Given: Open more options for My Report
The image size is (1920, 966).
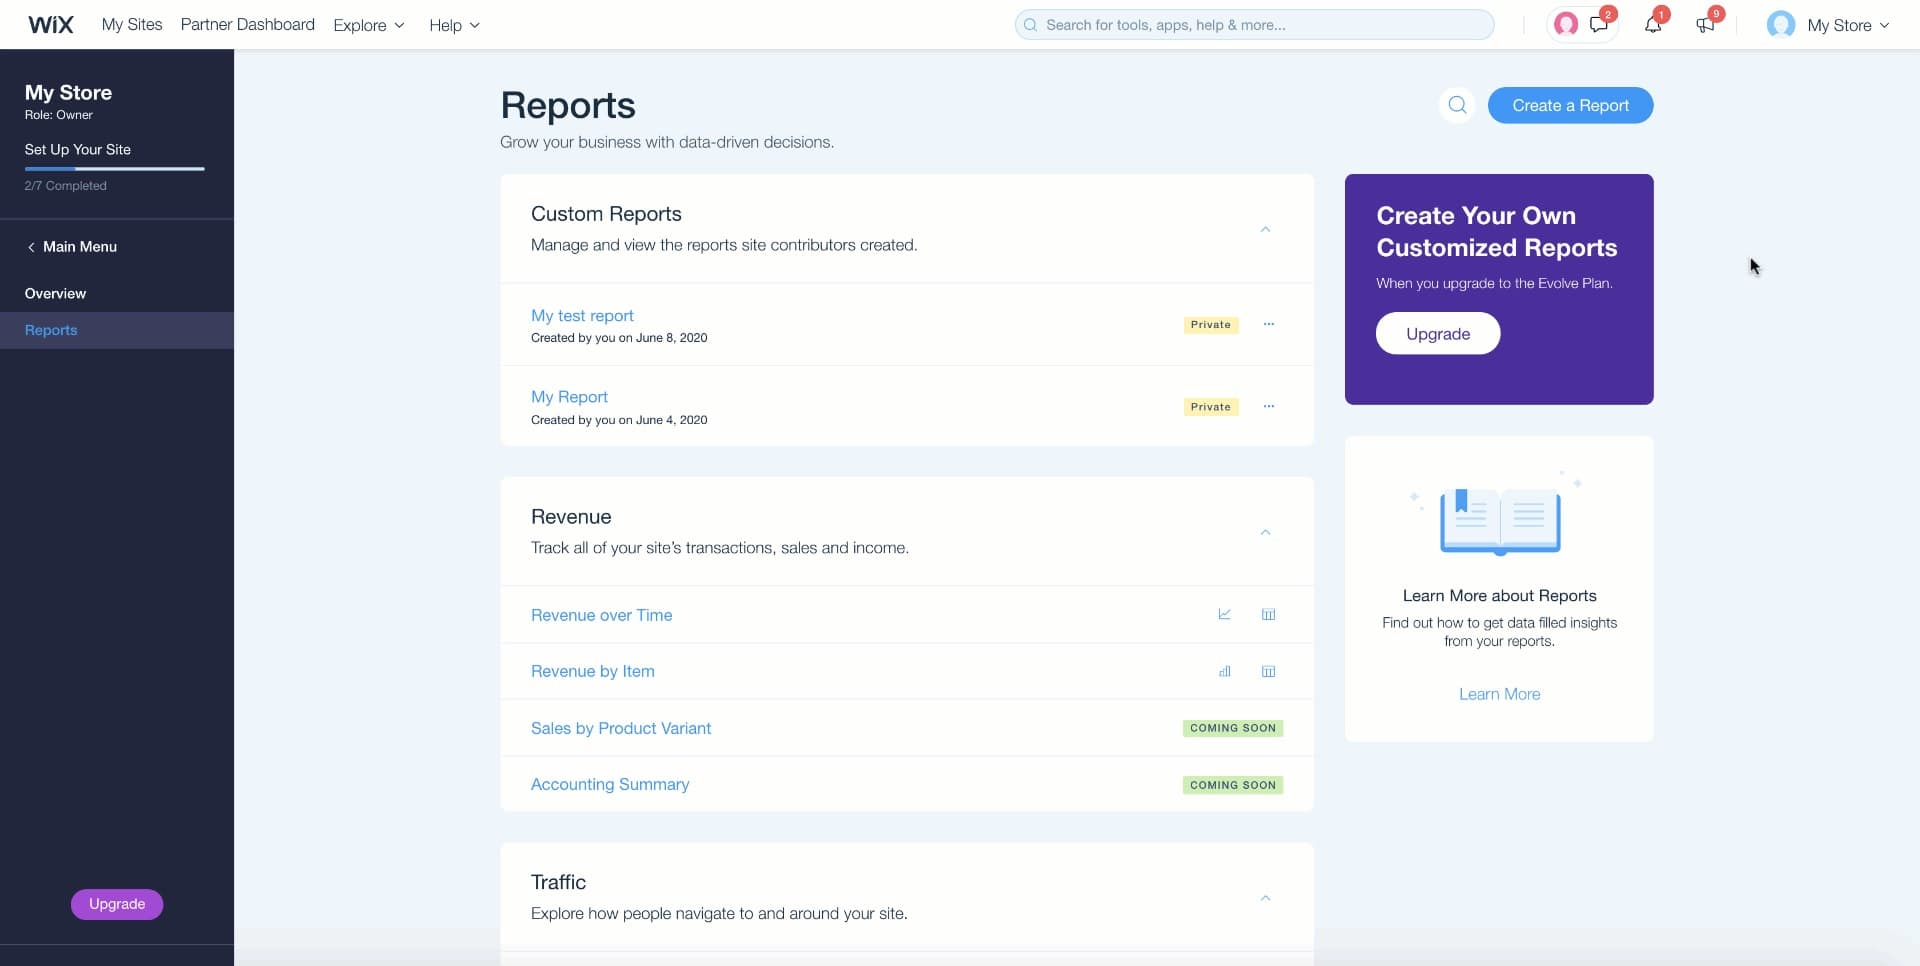Looking at the screenshot, I should (1268, 407).
